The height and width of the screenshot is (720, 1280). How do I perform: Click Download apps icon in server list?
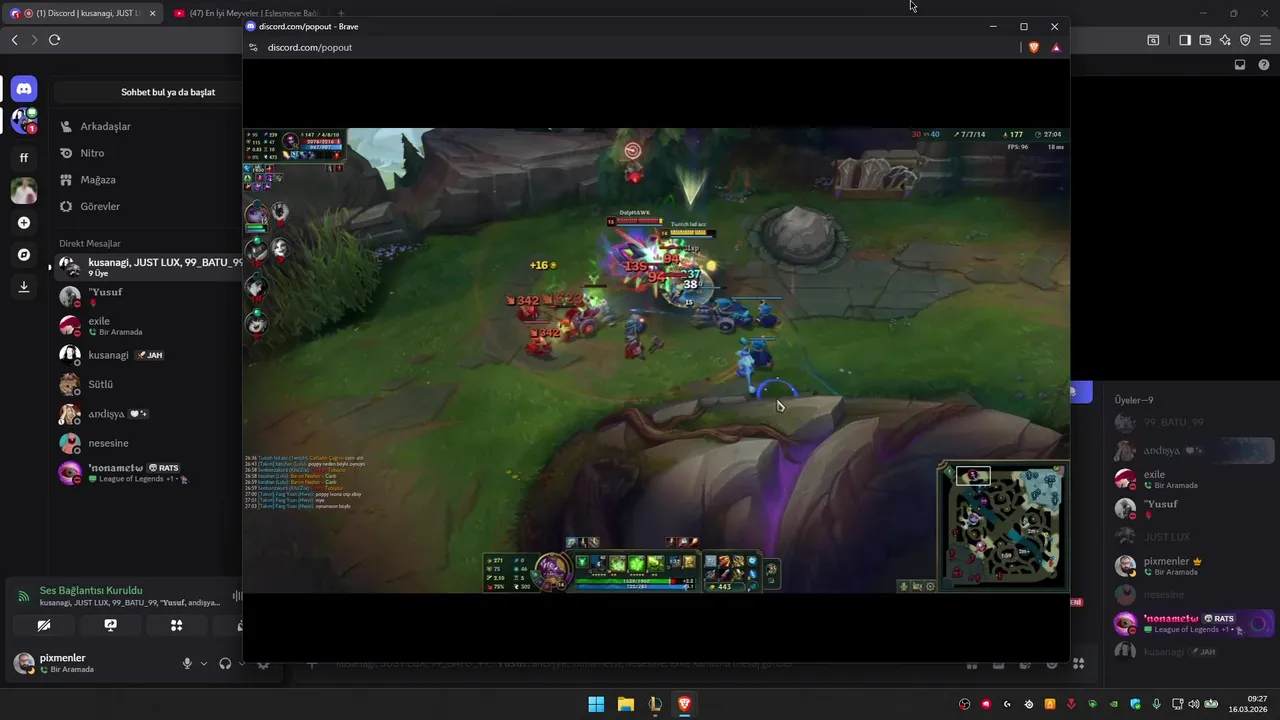coord(24,287)
